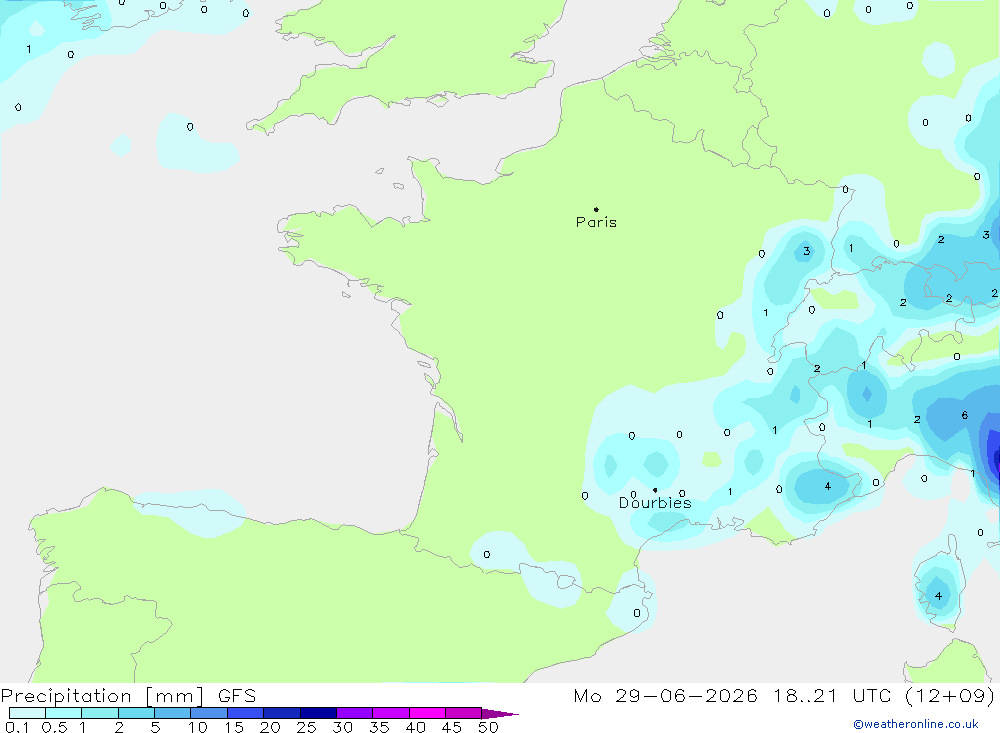The height and width of the screenshot is (733, 1000).
Task: Click the Paris city label
Action: [x=596, y=222]
